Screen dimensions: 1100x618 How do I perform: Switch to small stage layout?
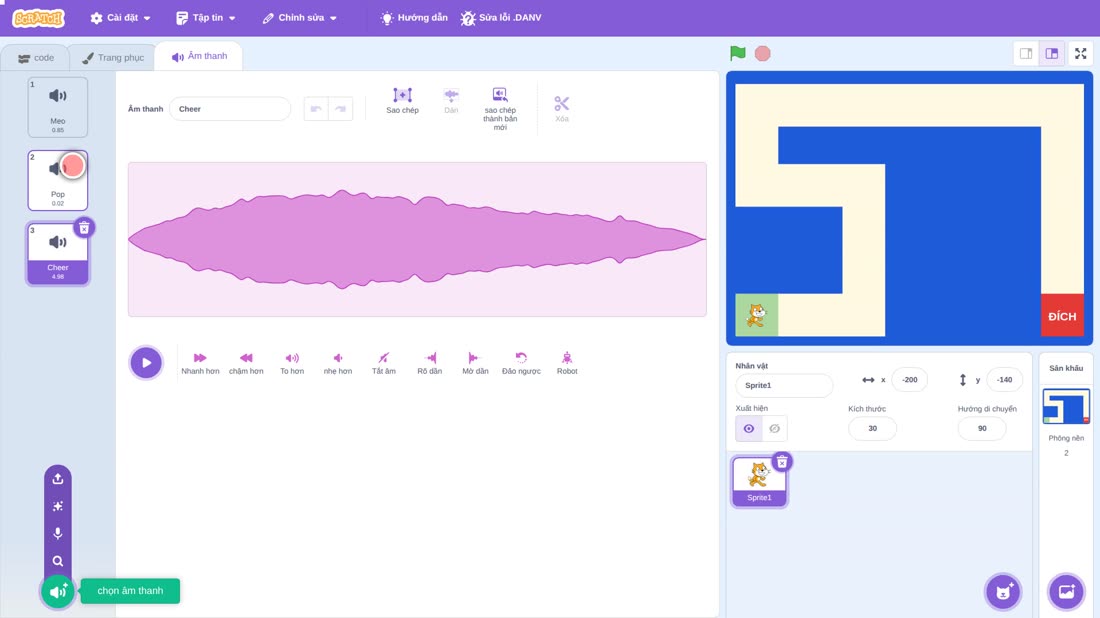(1026, 53)
